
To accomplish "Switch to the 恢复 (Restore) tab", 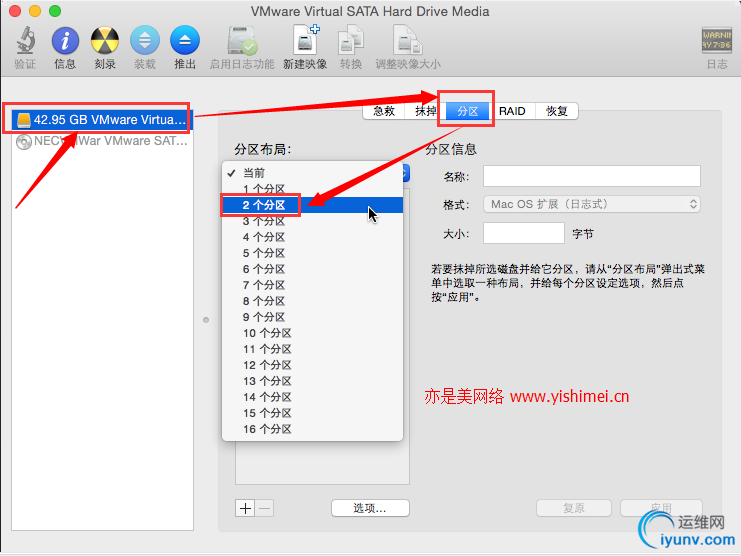I will (x=556, y=111).
